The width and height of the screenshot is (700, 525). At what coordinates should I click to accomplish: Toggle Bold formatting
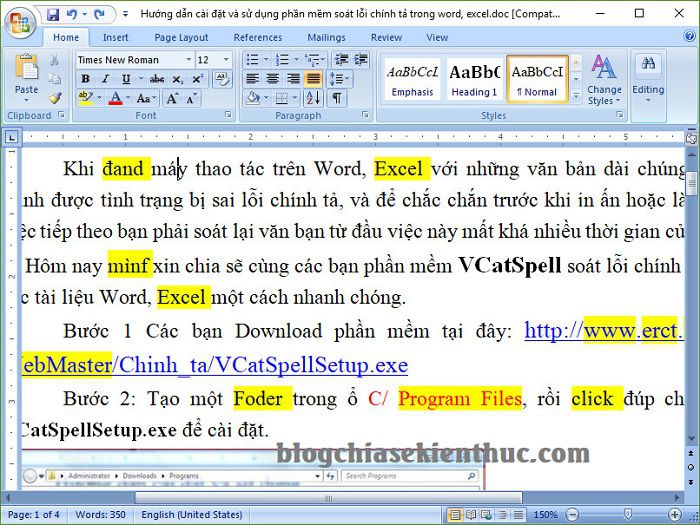point(85,79)
